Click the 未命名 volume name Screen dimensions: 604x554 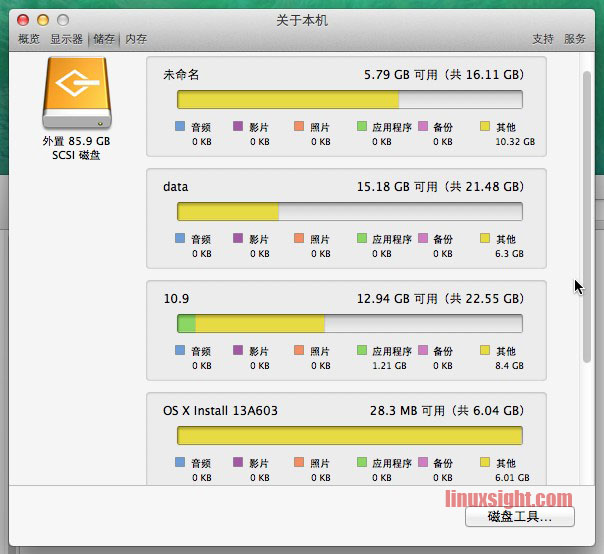pos(181,74)
